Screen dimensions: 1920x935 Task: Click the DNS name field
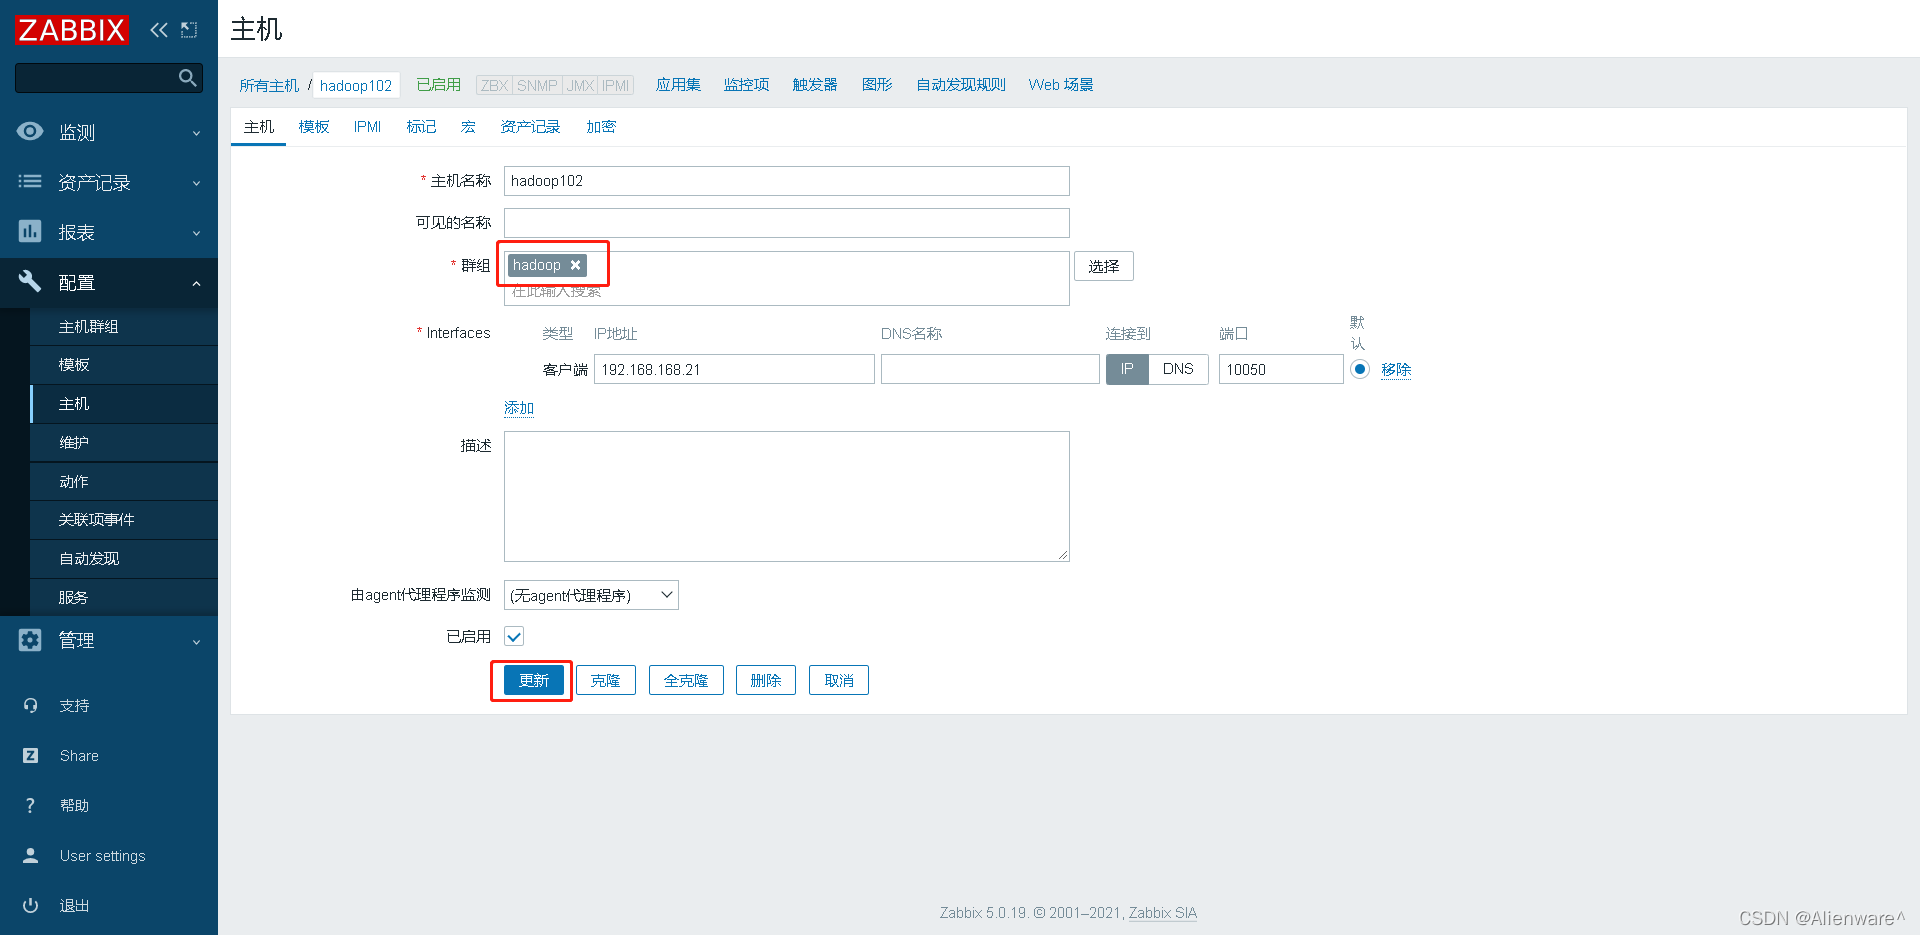click(990, 369)
